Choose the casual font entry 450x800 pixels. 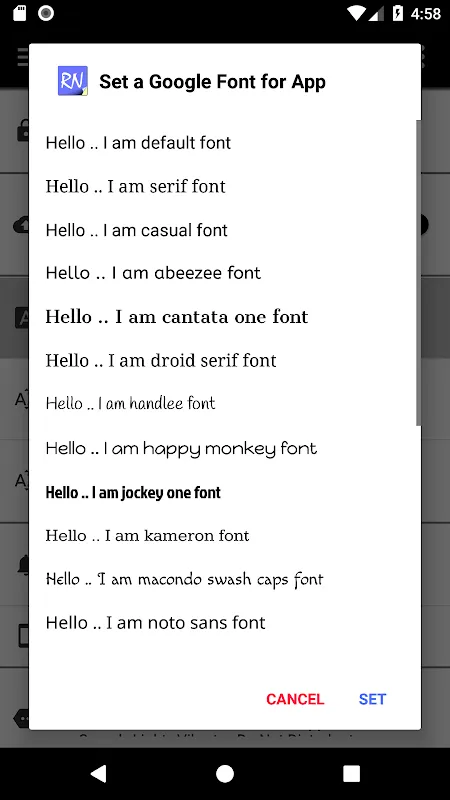pyautogui.click(x=225, y=230)
